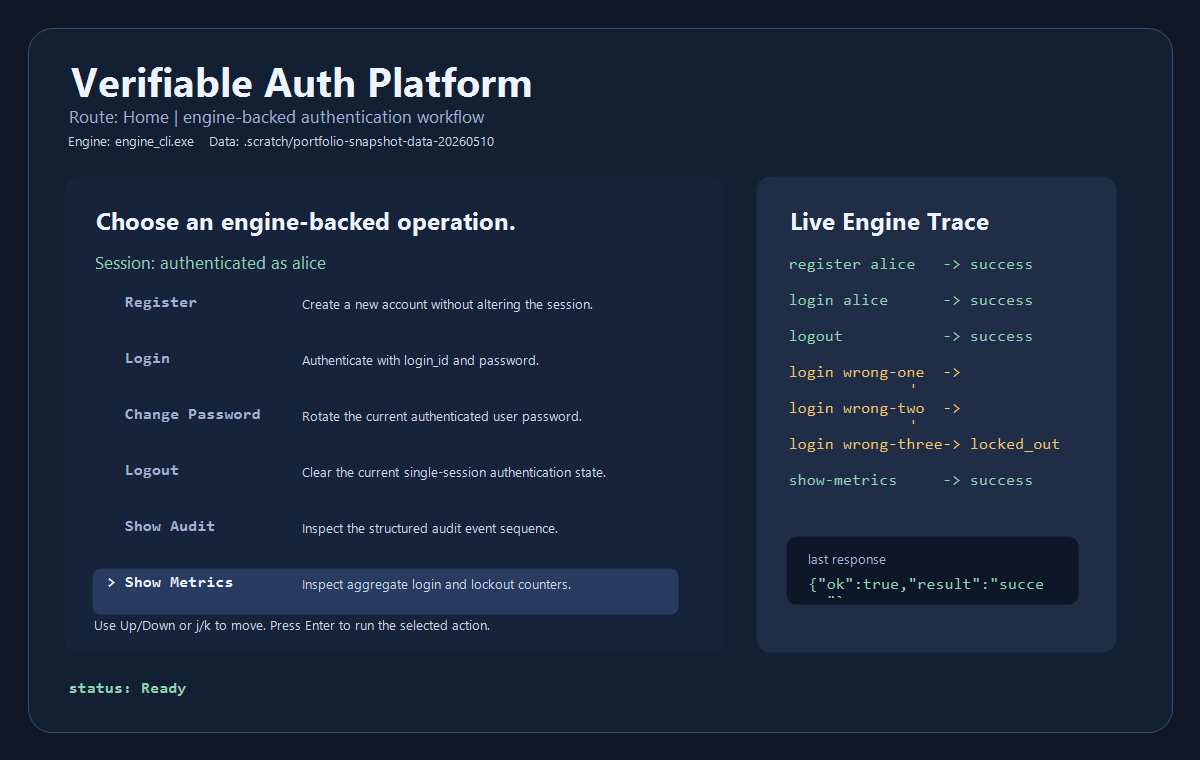The image size is (1200, 760).
Task: Select the Show Audit operation
Action: (x=170, y=526)
